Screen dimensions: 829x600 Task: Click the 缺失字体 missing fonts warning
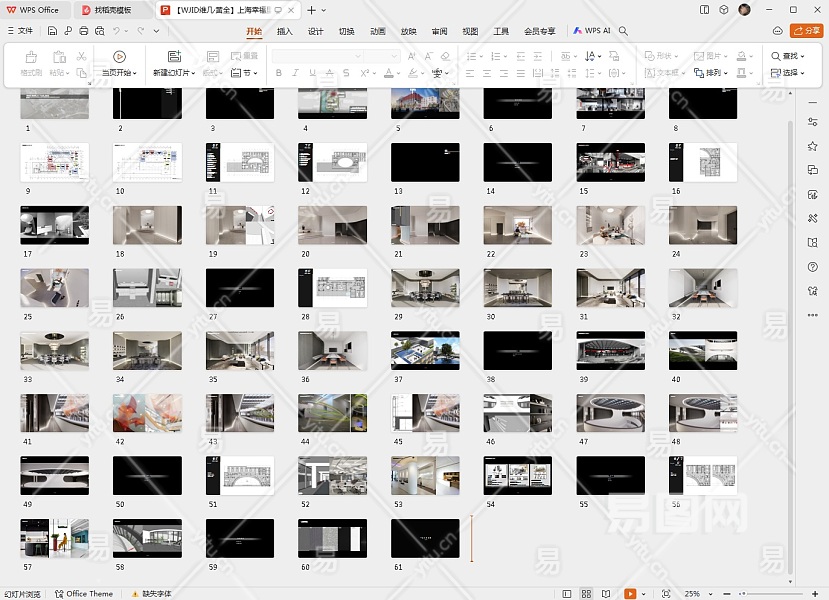pyautogui.click(x=152, y=594)
